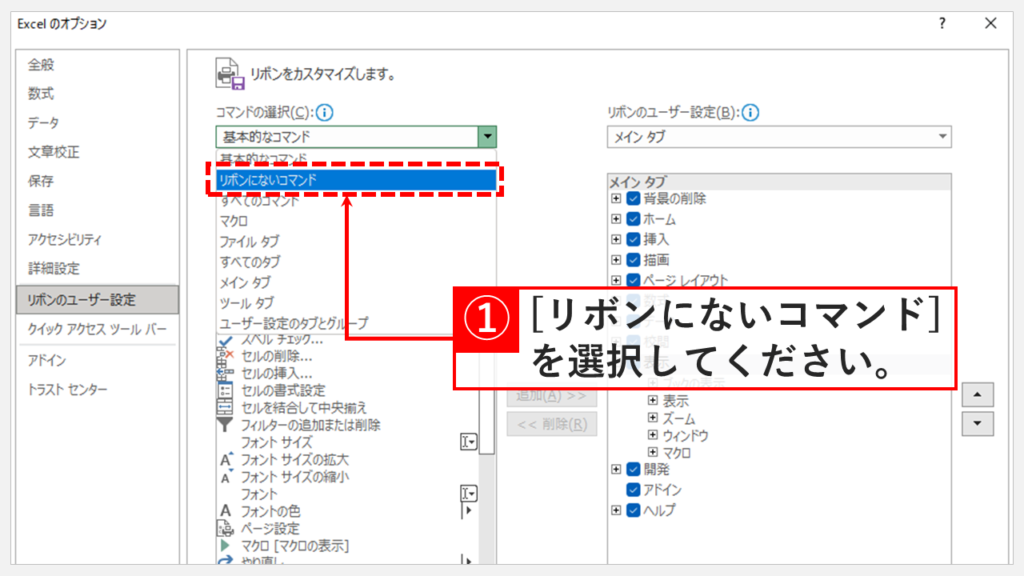
Task: Toggle the 開発 tab checkbox
Action: 633,469
